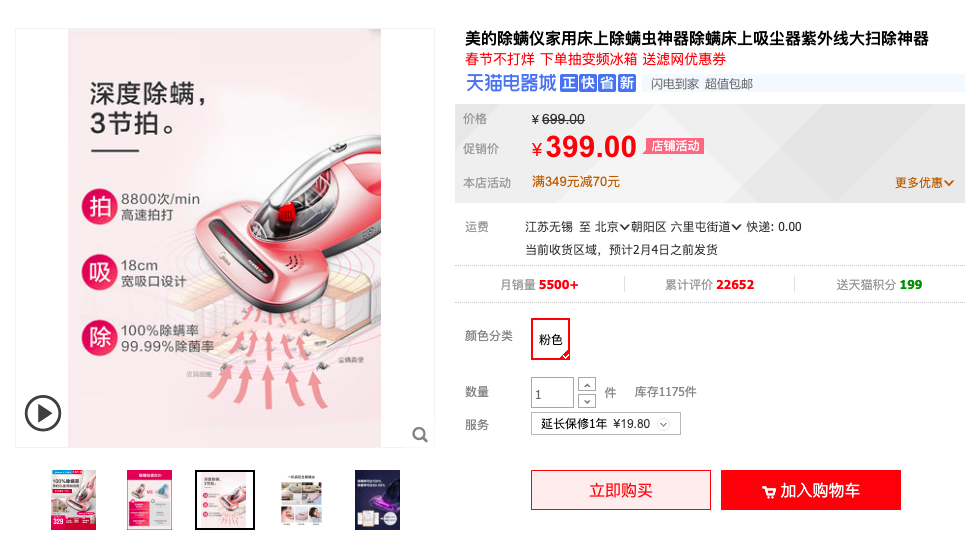
Task: Click the quantity input field
Action: [552, 393]
